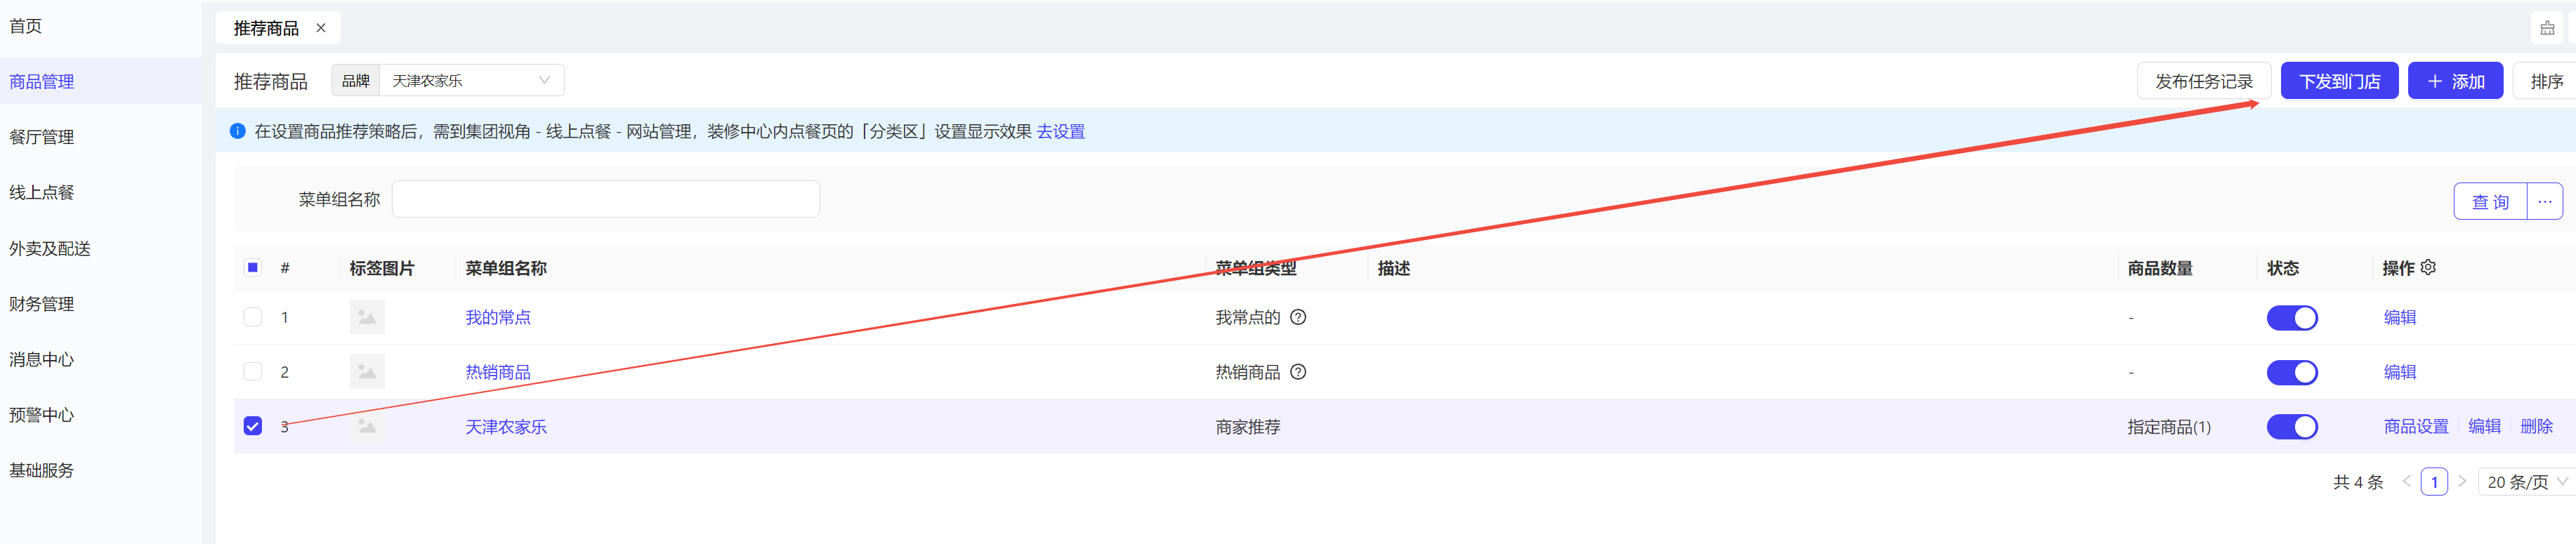Click help icon beside 我常点的 type
2576x544 pixels.
1297,317
